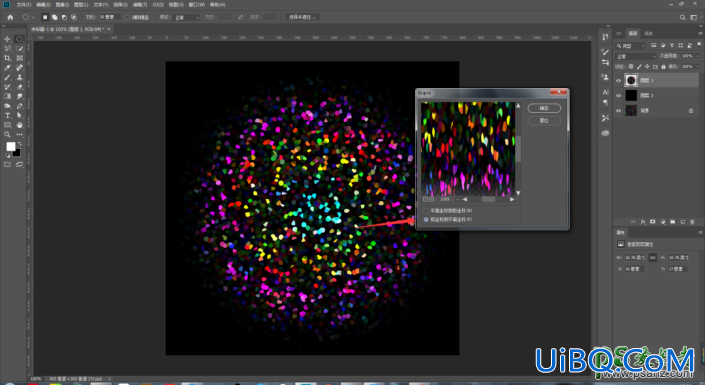Viewport: 705px width, 385px height.
Task: Select the Path Selection tool
Action: [x=19, y=116]
